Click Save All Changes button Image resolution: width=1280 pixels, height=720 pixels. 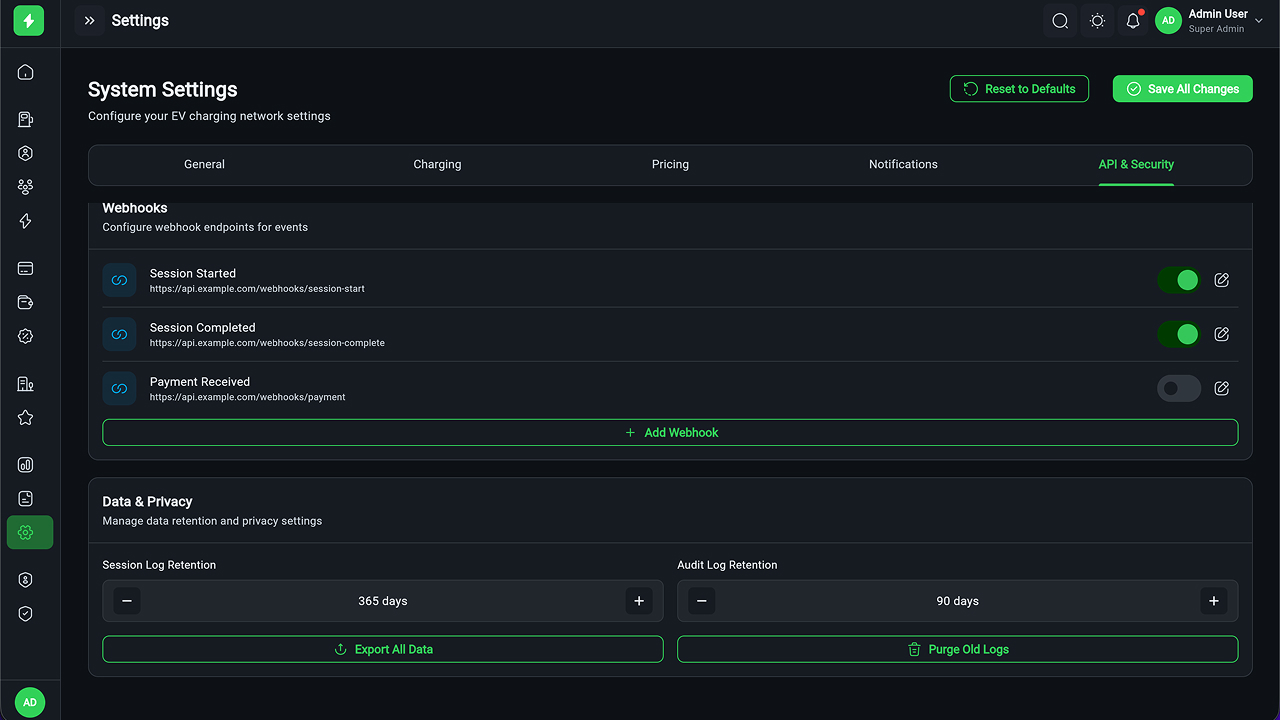click(x=1182, y=89)
